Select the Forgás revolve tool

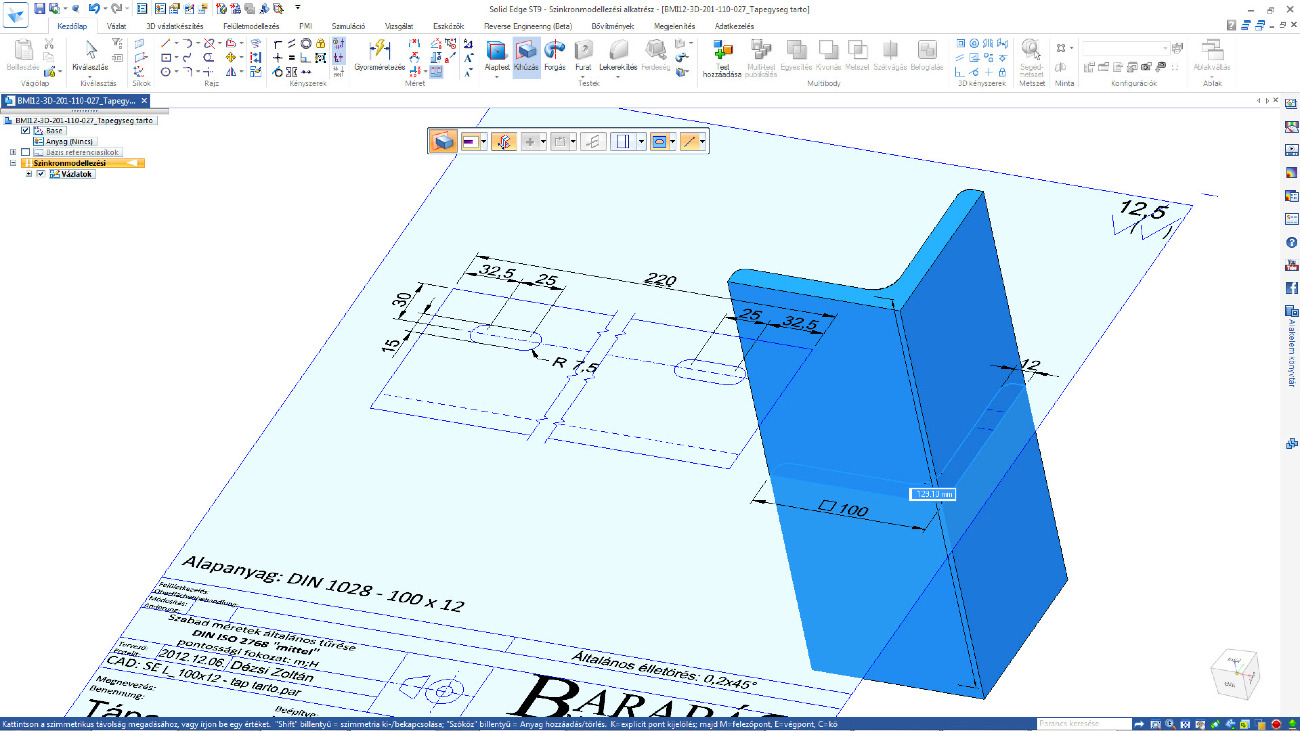554,55
